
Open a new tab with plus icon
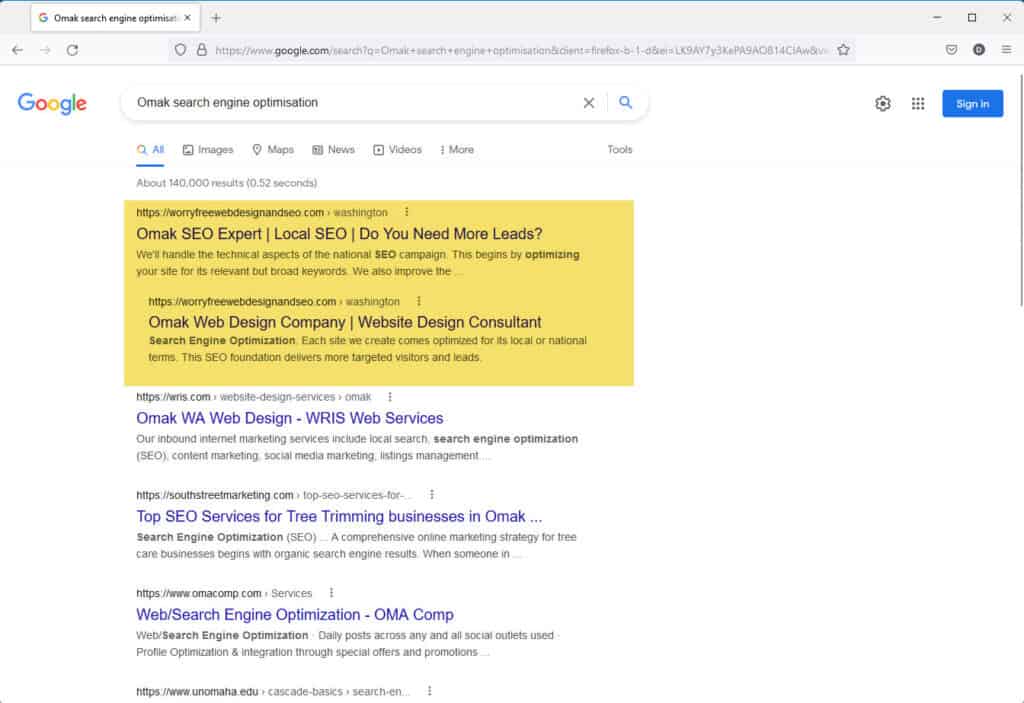216,18
